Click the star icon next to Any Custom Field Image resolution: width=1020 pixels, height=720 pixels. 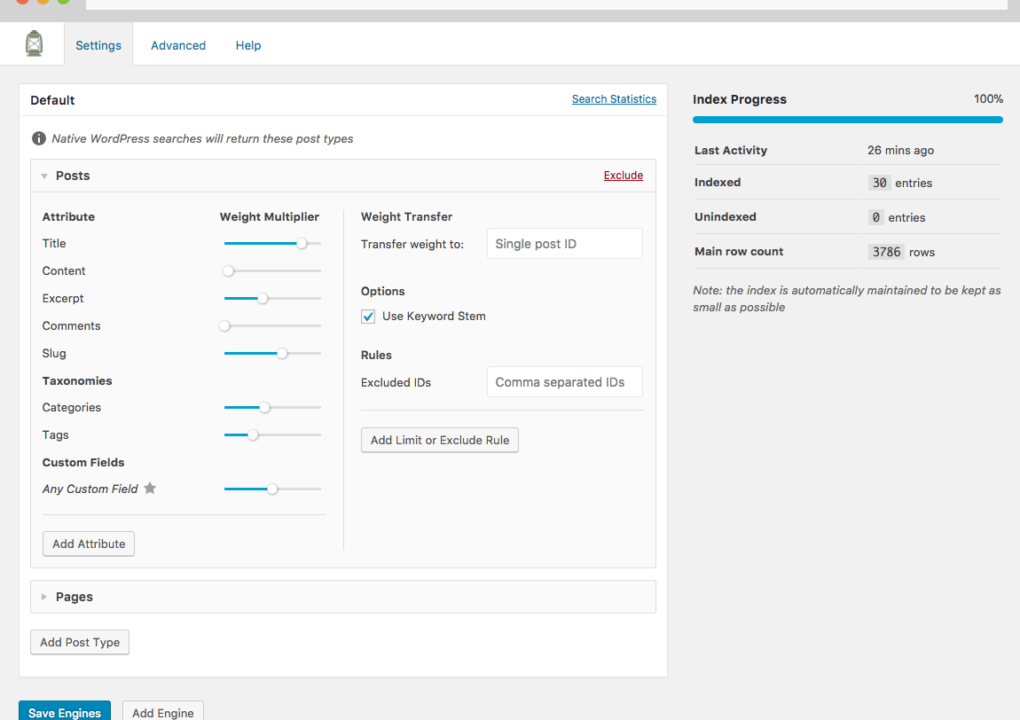tap(150, 489)
